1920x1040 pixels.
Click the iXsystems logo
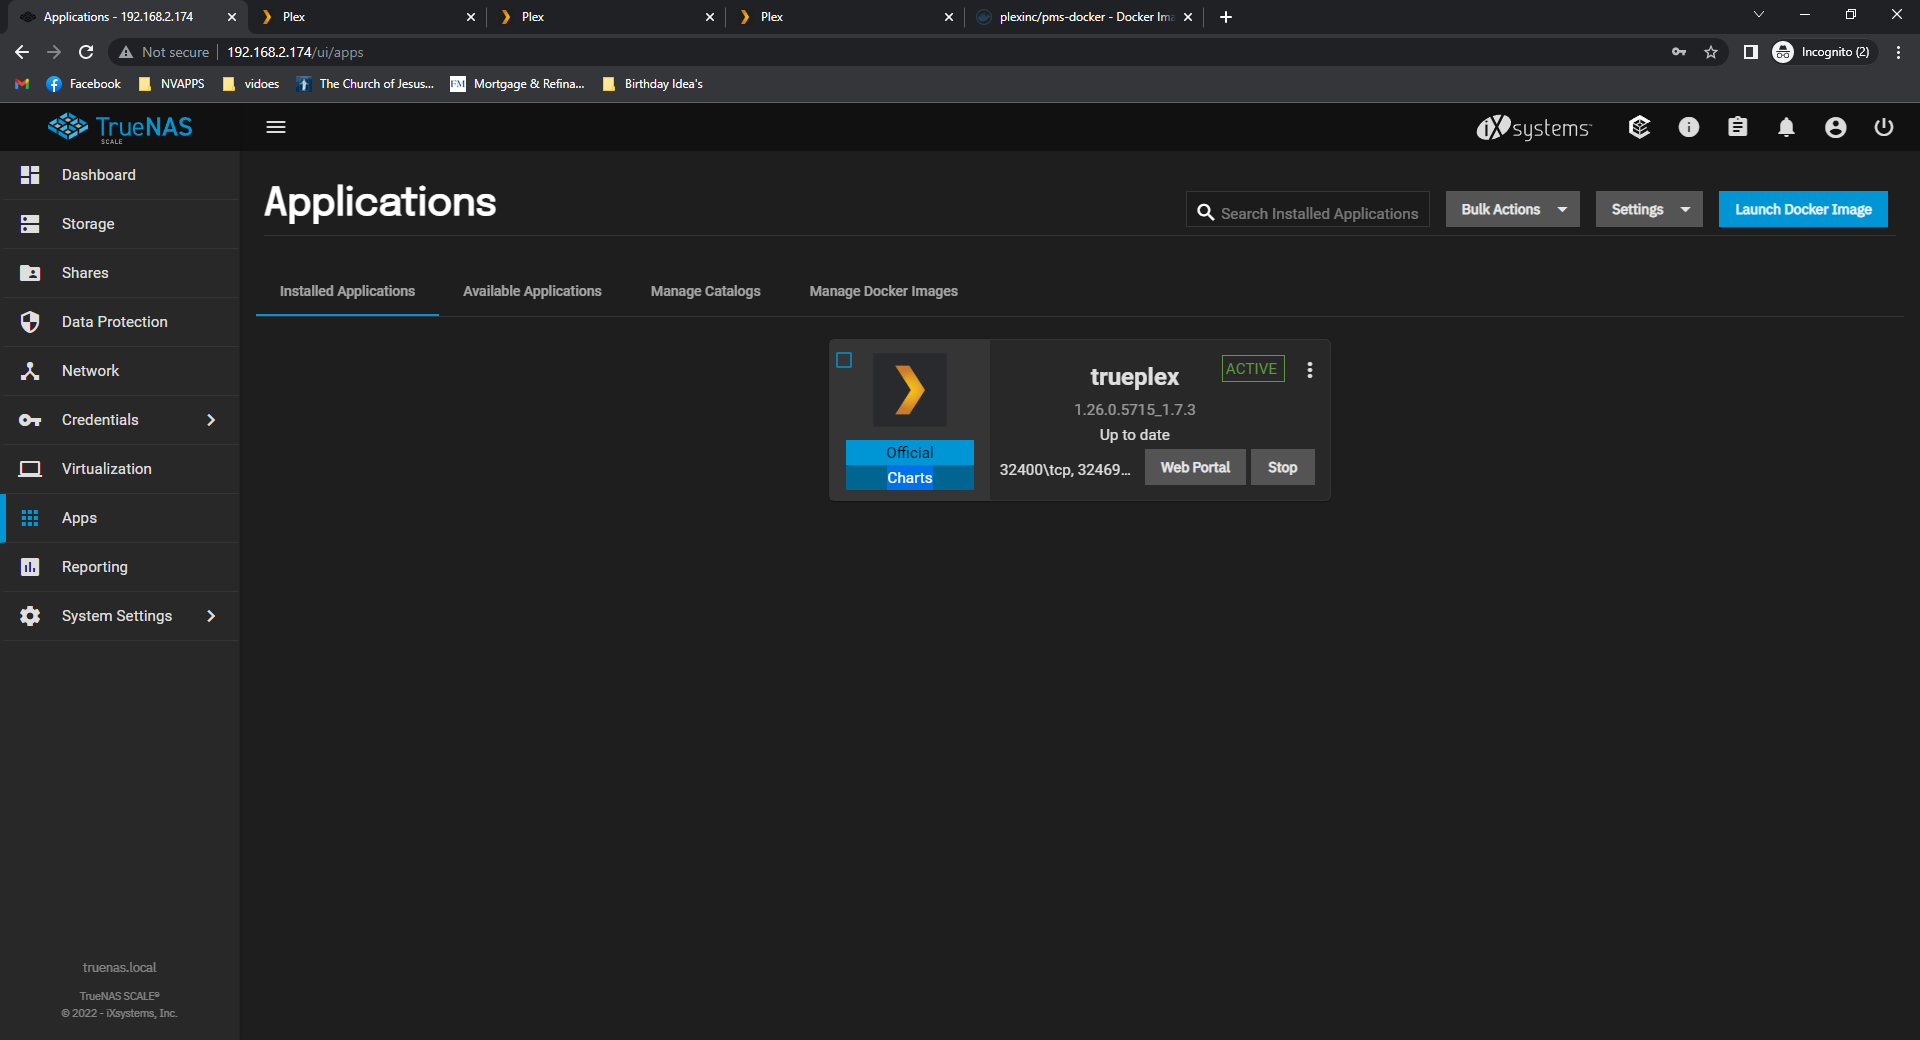pyautogui.click(x=1534, y=127)
